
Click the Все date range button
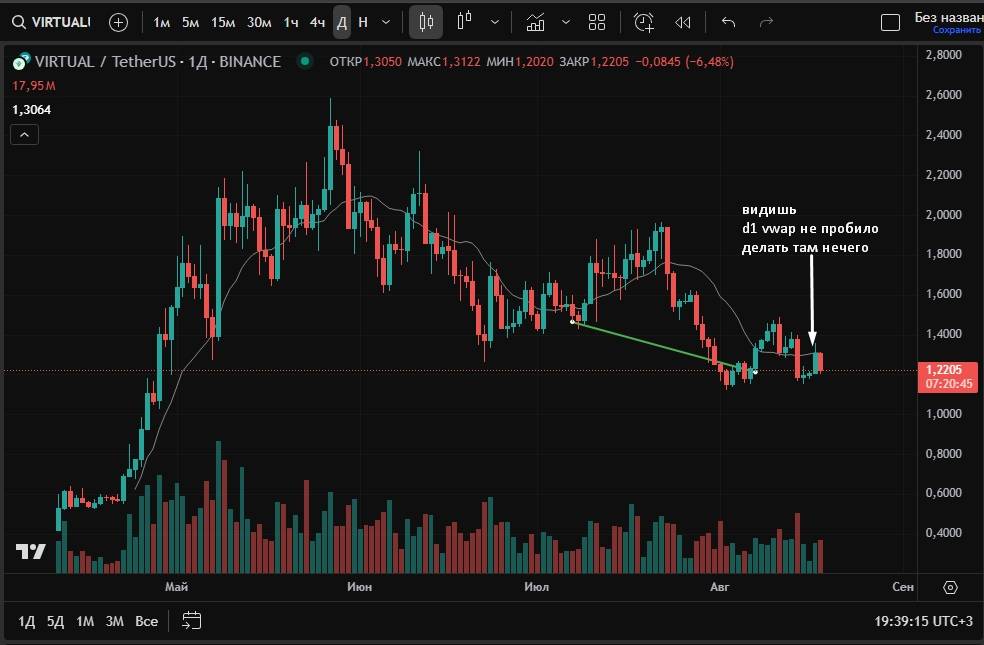pyautogui.click(x=147, y=621)
